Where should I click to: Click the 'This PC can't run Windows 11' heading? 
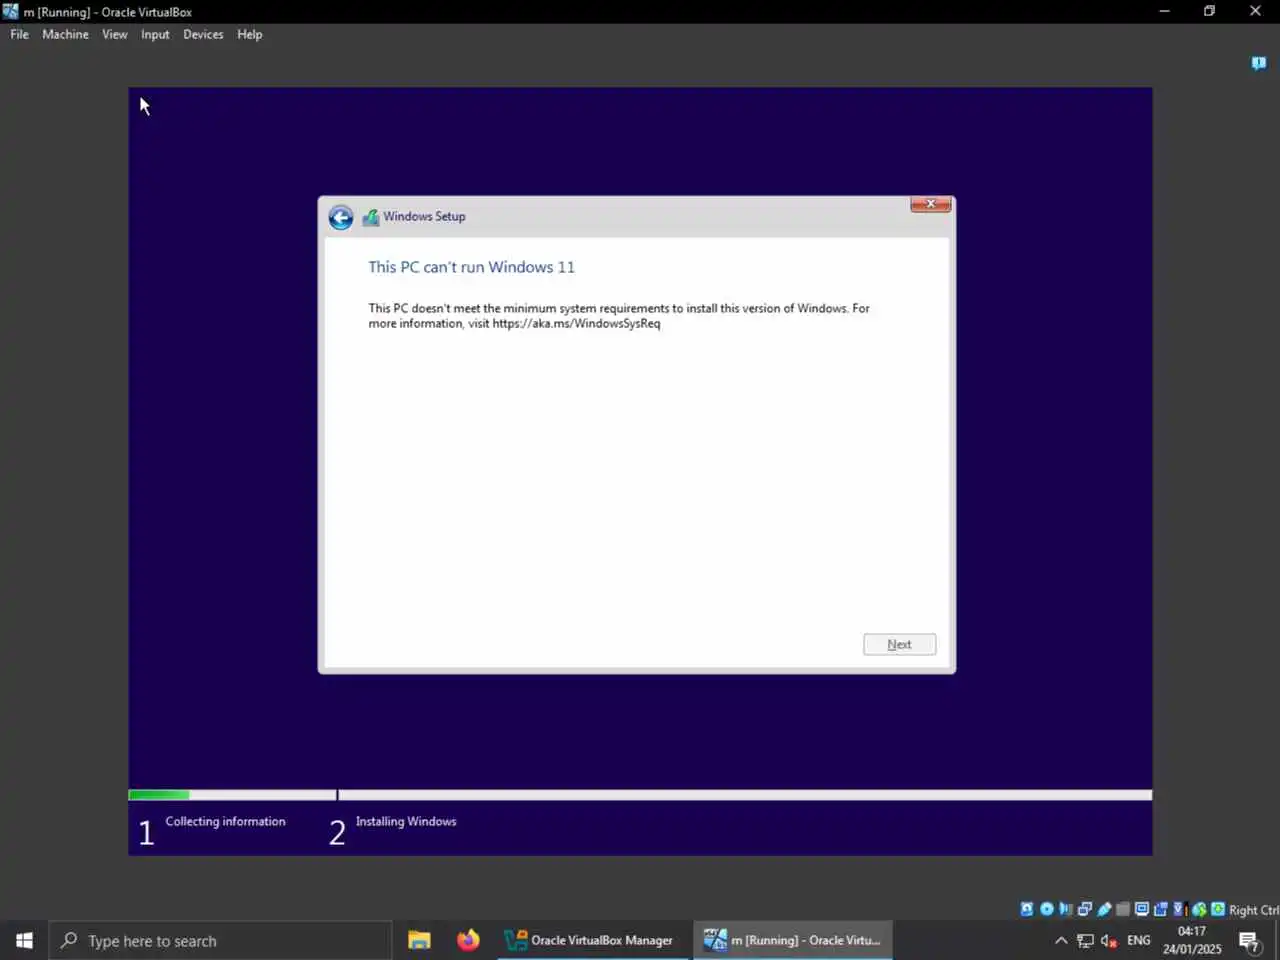(471, 267)
